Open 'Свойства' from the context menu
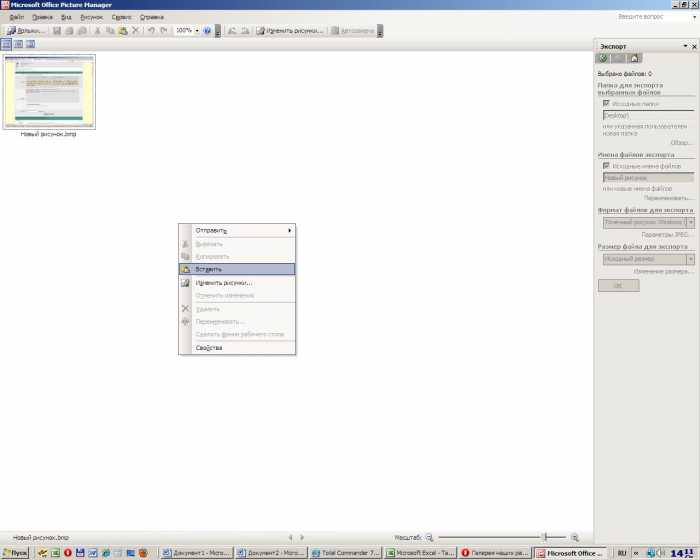Viewport: 700px width, 560px height. point(236,348)
